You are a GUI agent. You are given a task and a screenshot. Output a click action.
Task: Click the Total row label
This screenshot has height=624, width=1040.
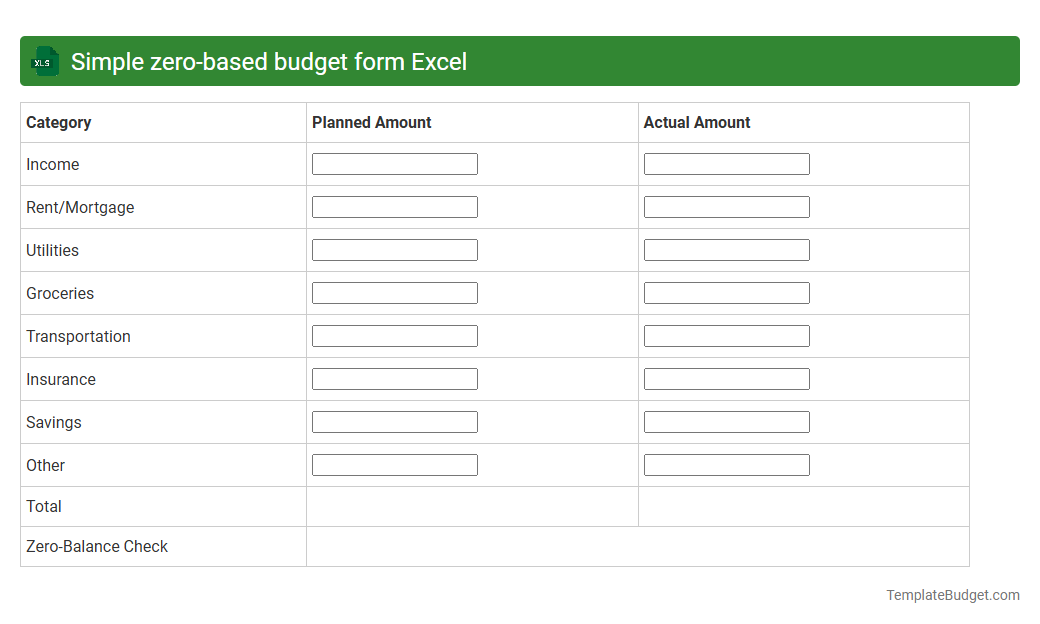coord(44,506)
